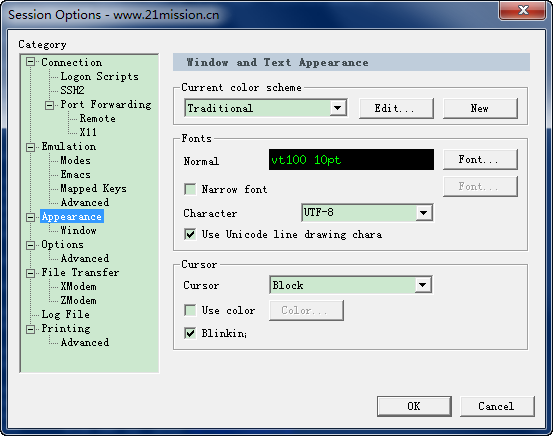Image resolution: width=553 pixels, height=436 pixels.
Task: Select Mapped Keys in the tree
Action: point(93,188)
